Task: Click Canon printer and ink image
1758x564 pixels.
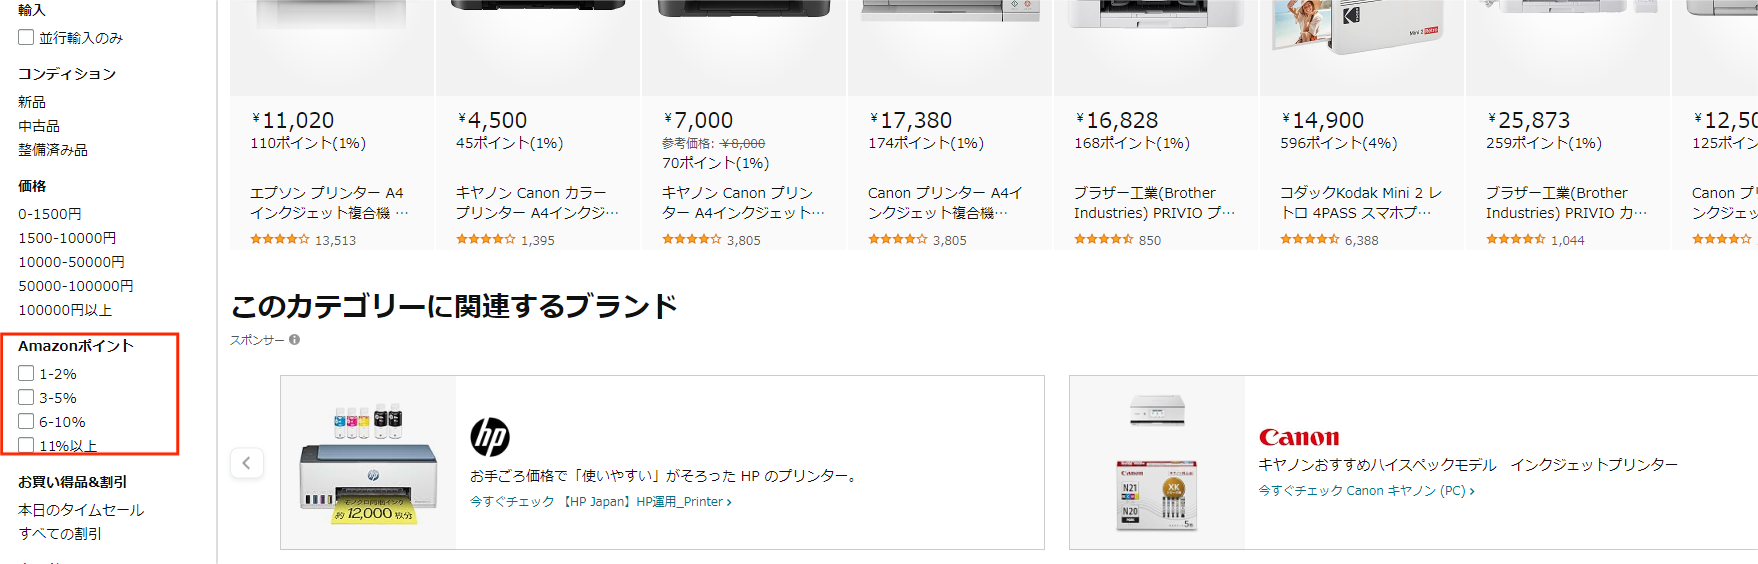Action: coord(1156,463)
